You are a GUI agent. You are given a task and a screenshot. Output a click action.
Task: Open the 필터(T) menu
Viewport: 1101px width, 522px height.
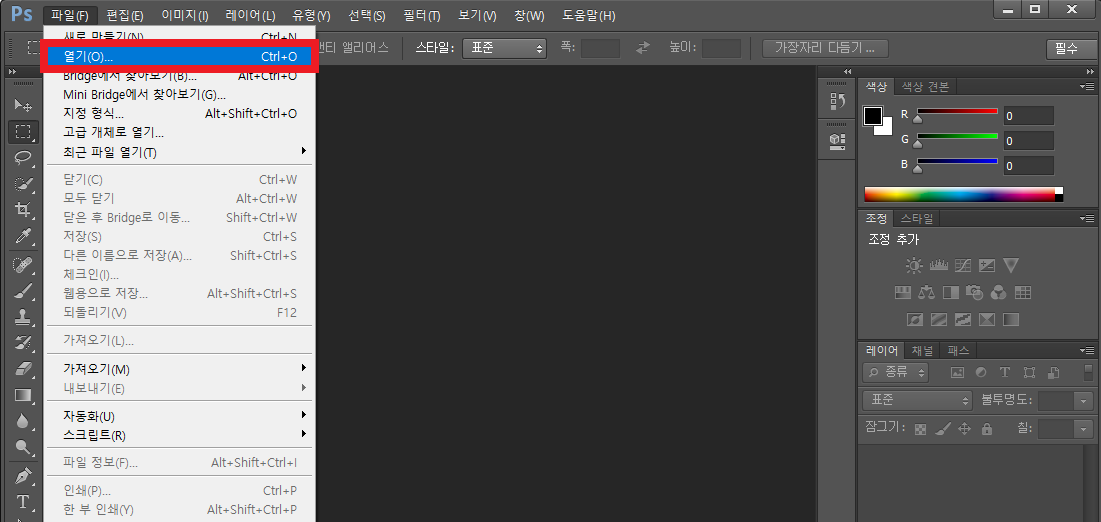click(x=422, y=15)
